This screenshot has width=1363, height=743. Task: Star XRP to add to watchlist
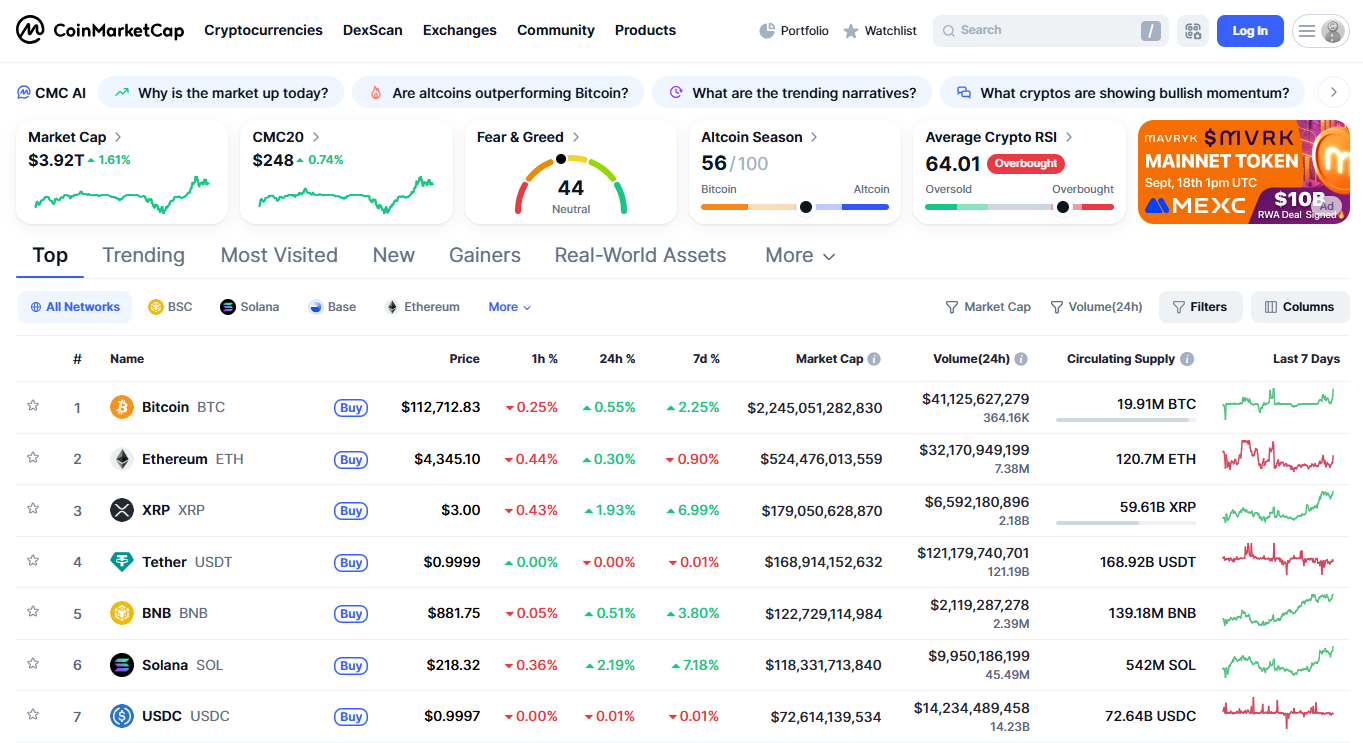pos(33,508)
